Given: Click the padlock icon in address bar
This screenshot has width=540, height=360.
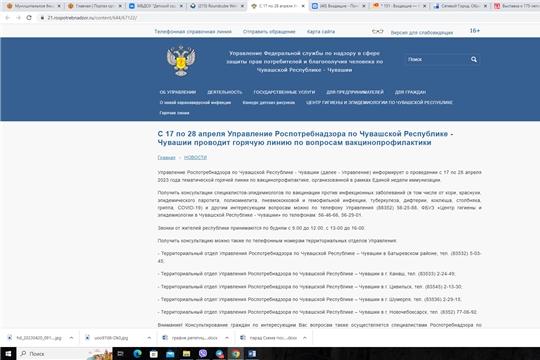Looking at the screenshot, I should pos(42,18).
